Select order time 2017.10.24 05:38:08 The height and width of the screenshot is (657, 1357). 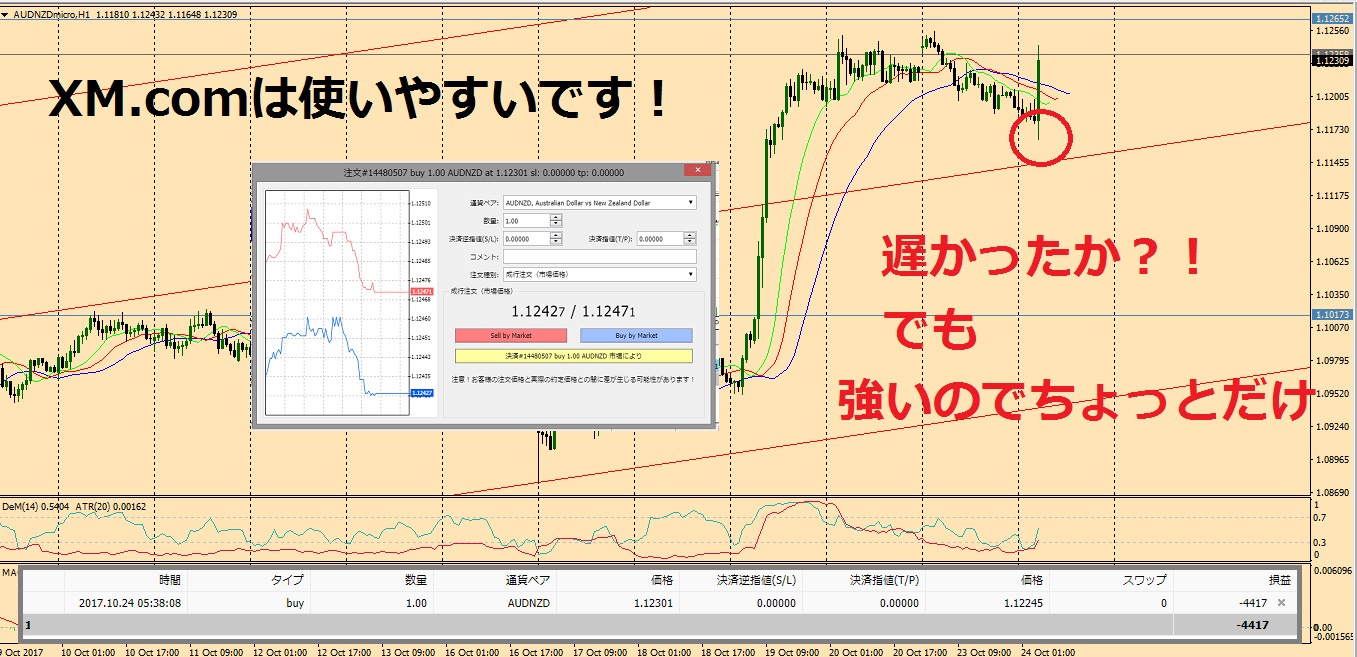(131, 603)
